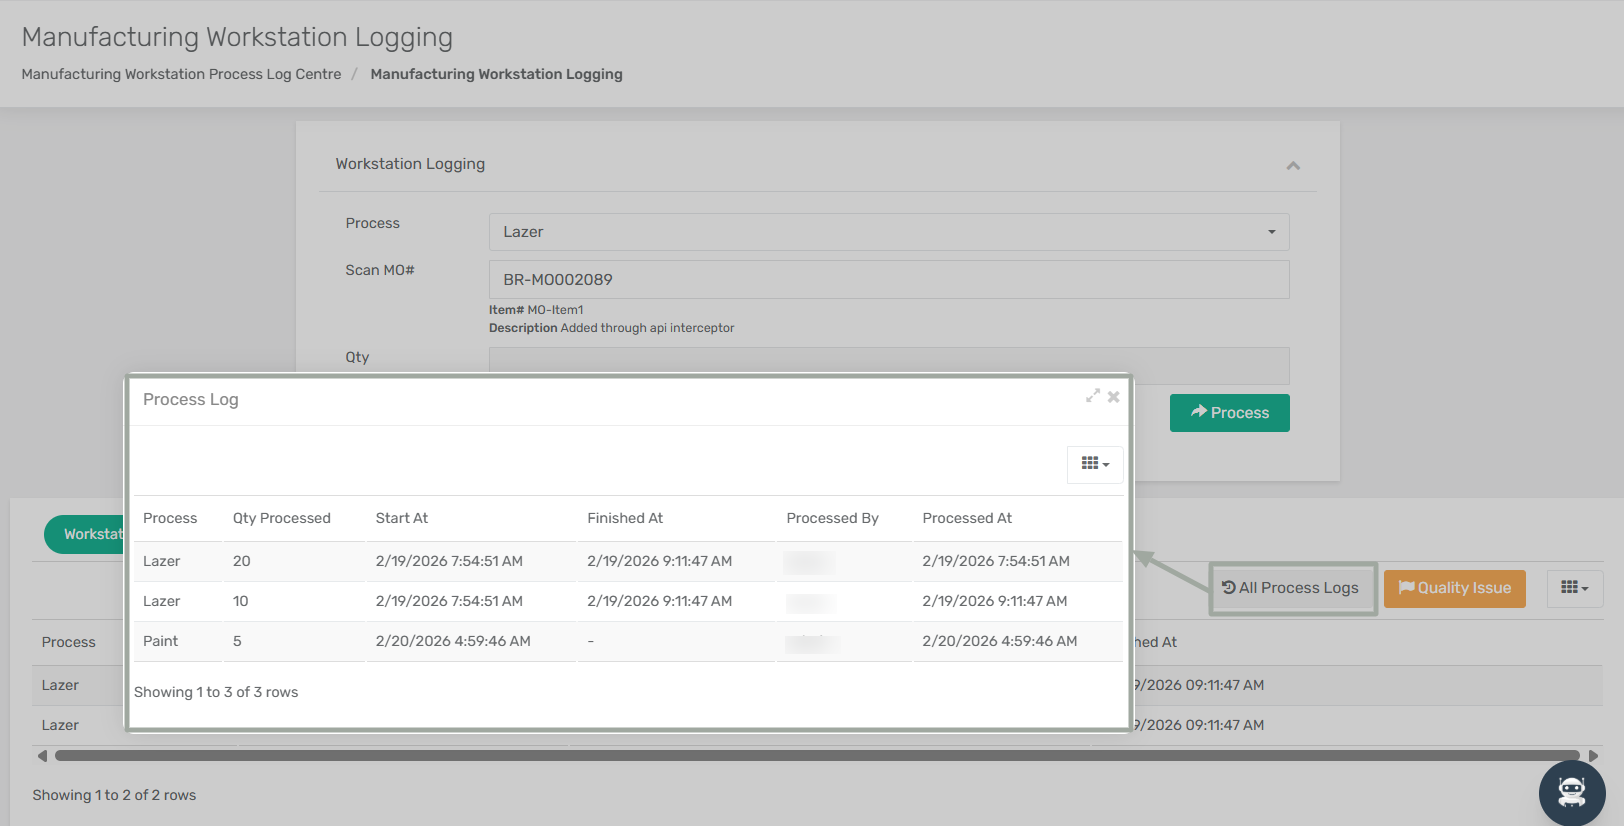Click the Finished At column header

pyautogui.click(x=625, y=518)
